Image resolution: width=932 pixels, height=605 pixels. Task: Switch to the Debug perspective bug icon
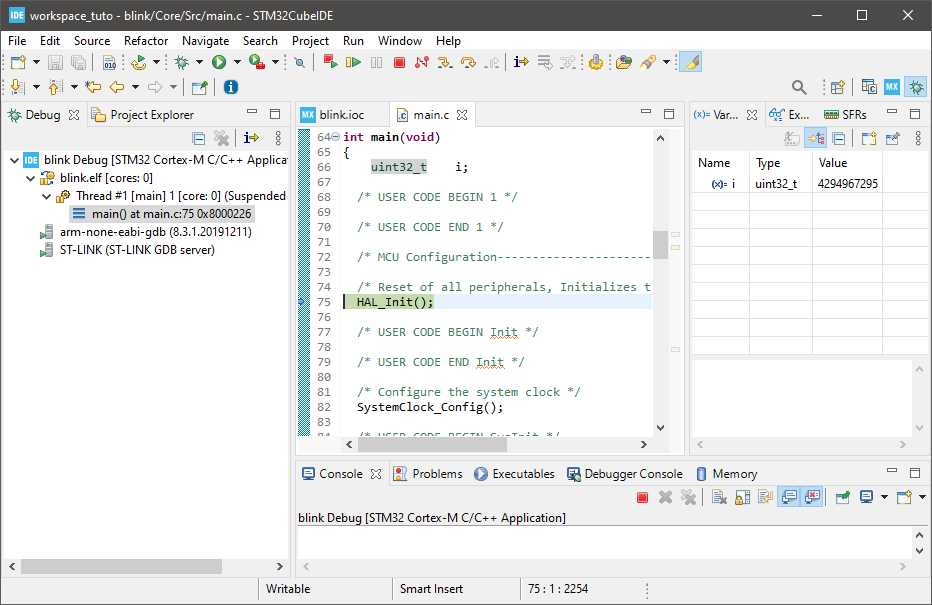pos(917,87)
